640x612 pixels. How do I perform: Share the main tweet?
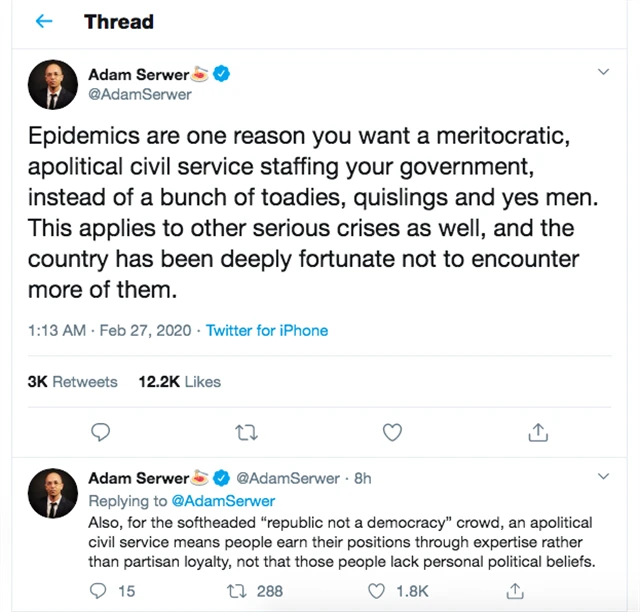[538, 432]
